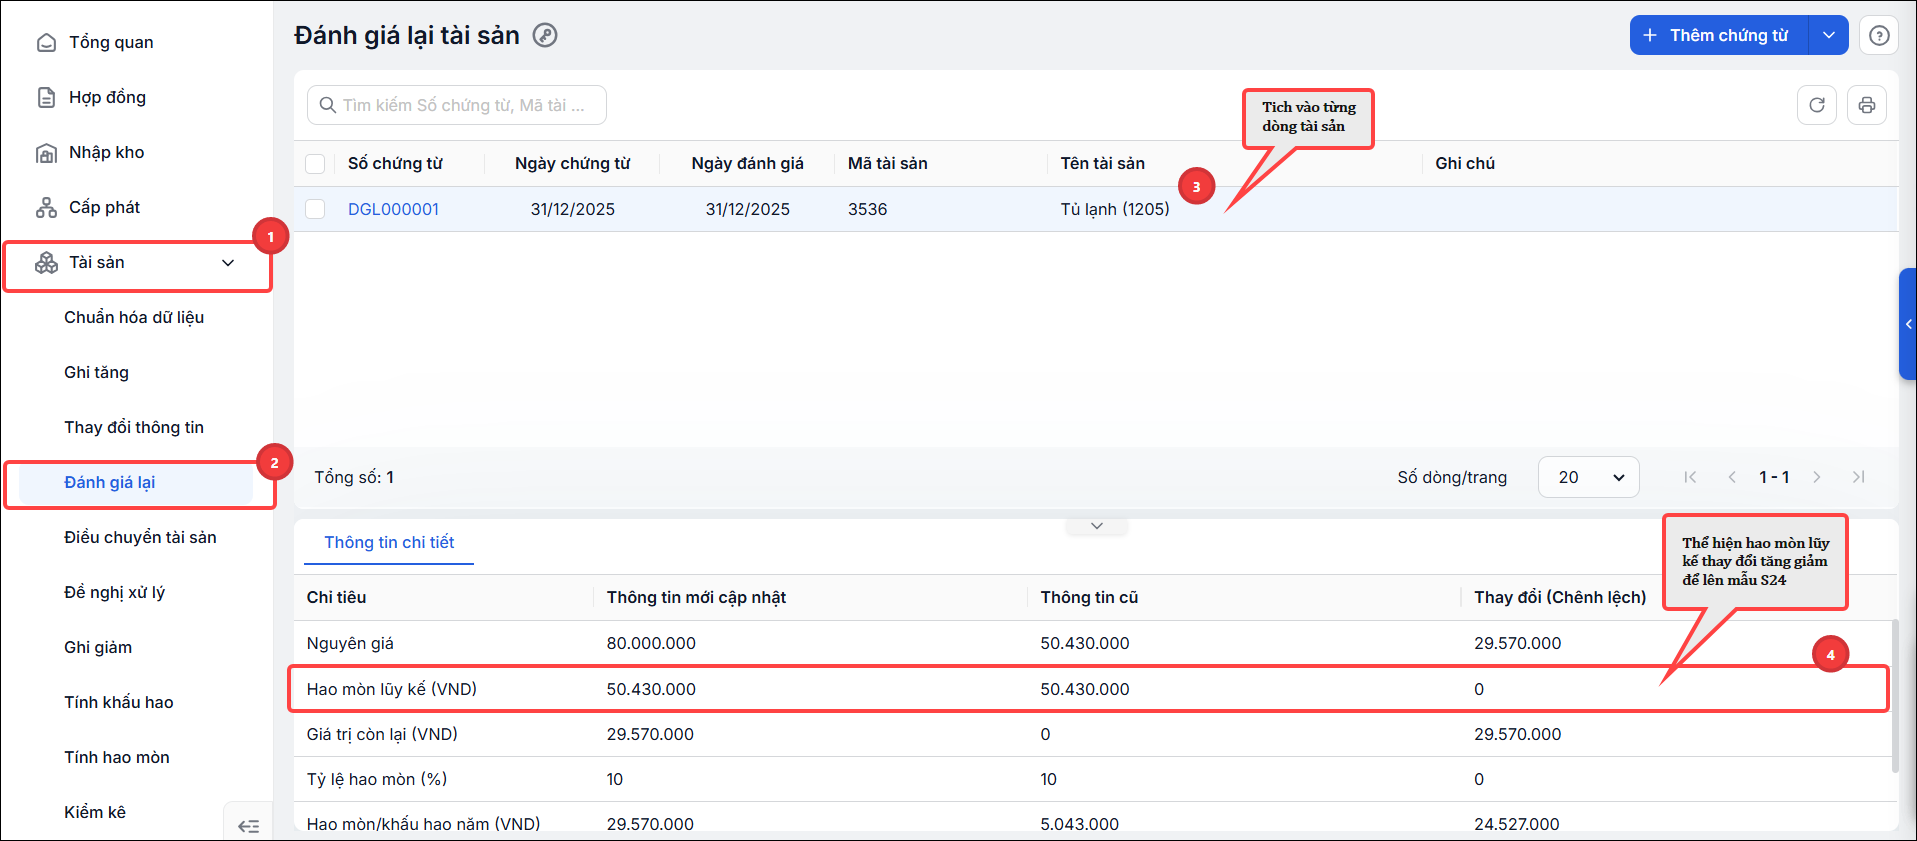Screen dimensions: 1917x841
Task: Open Ghi tăng menu item
Action: pyautogui.click(x=96, y=372)
